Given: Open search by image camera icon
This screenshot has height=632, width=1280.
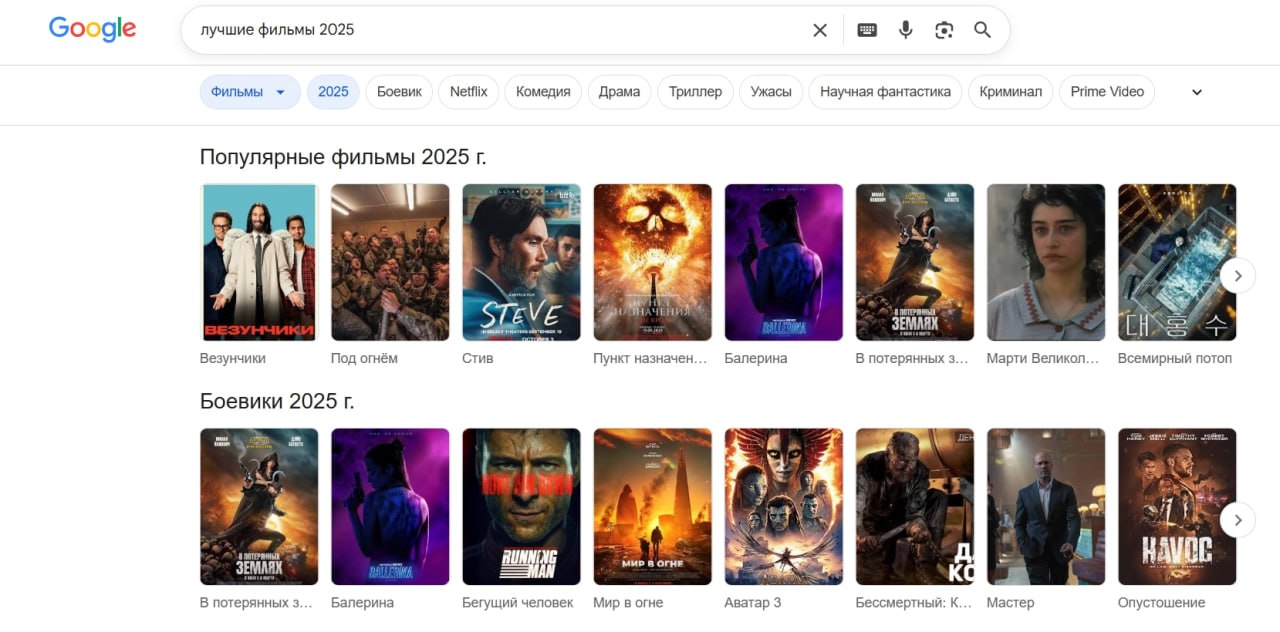Looking at the screenshot, I should [x=944, y=30].
